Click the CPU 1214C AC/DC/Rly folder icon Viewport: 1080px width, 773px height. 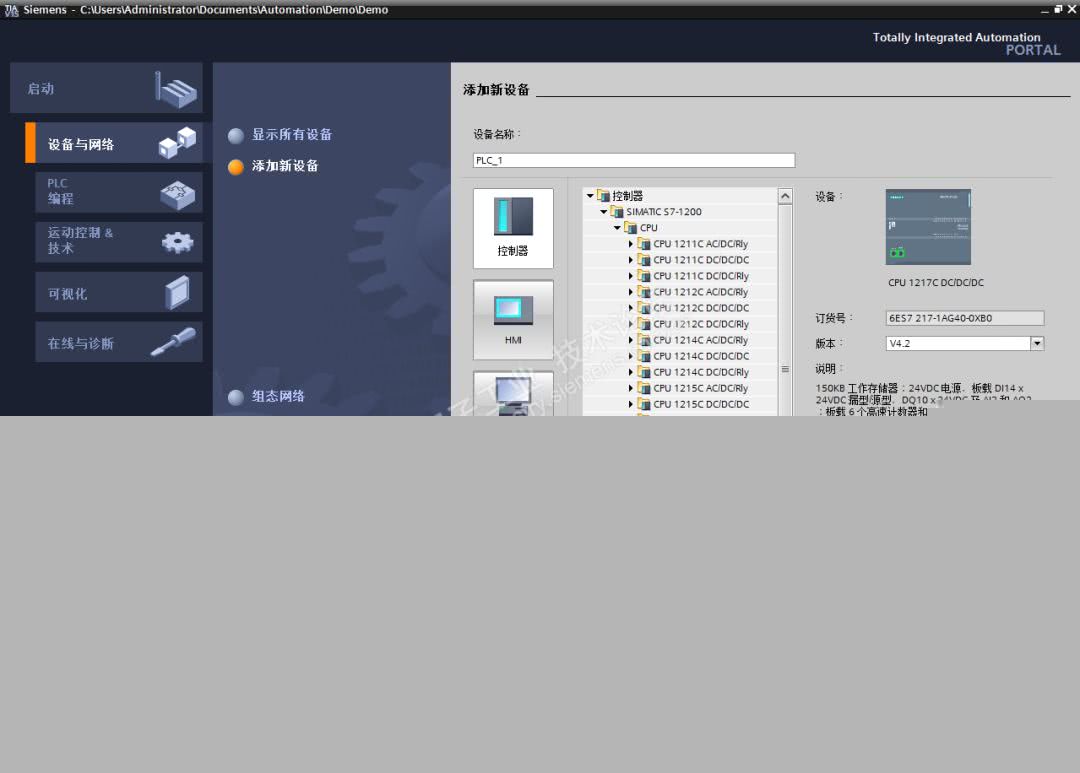coord(644,340)
